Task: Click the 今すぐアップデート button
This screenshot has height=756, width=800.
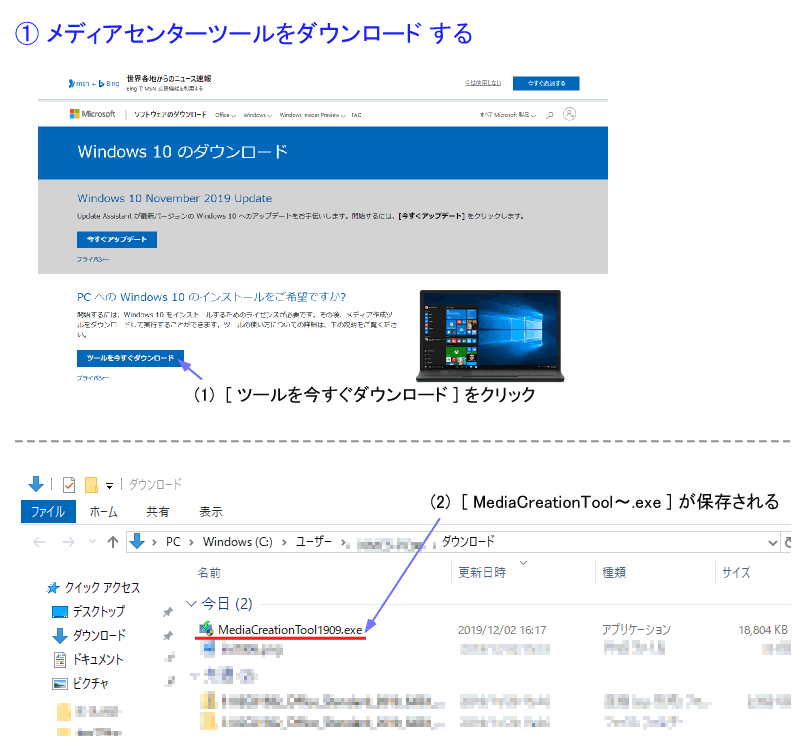Action: click(116, 240)
